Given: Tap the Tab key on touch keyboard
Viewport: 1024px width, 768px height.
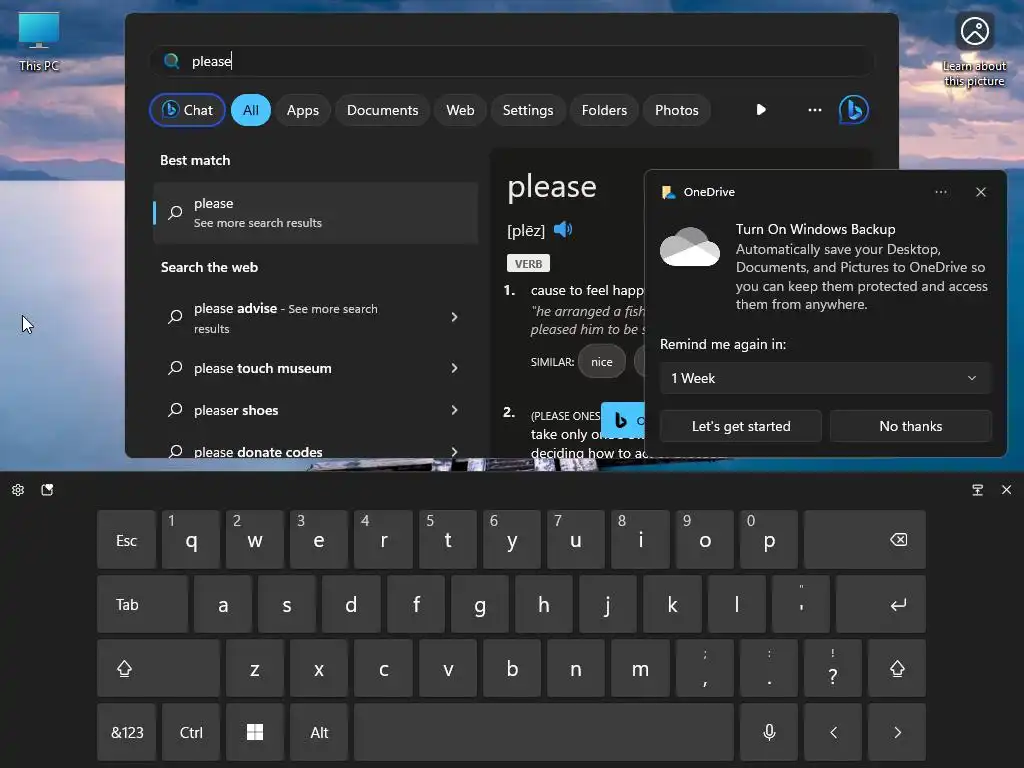Looking at the screenshot, I should [143, 604].
